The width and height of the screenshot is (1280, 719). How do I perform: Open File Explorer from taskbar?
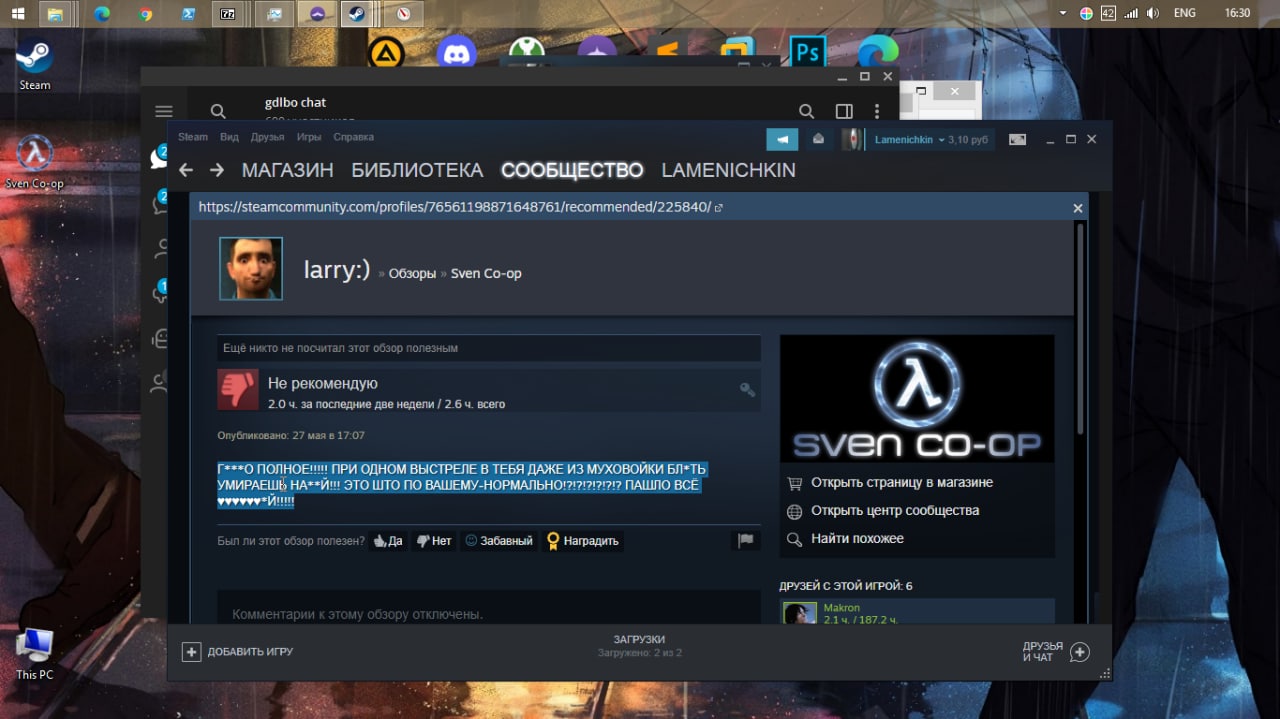tap(56, 14)
